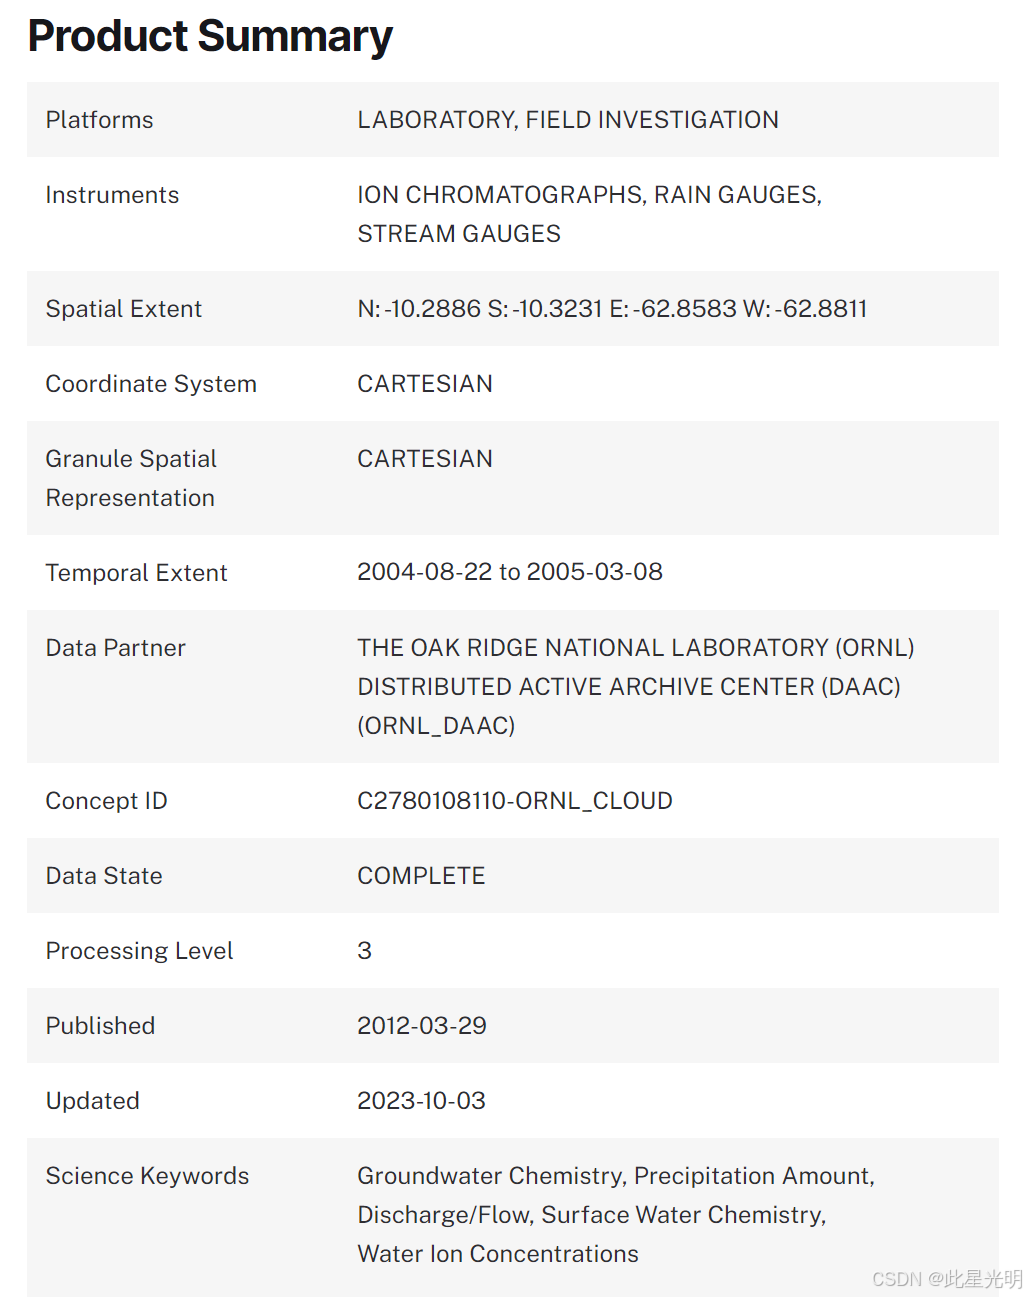Click the Spatial Extent label

point(124,309)
